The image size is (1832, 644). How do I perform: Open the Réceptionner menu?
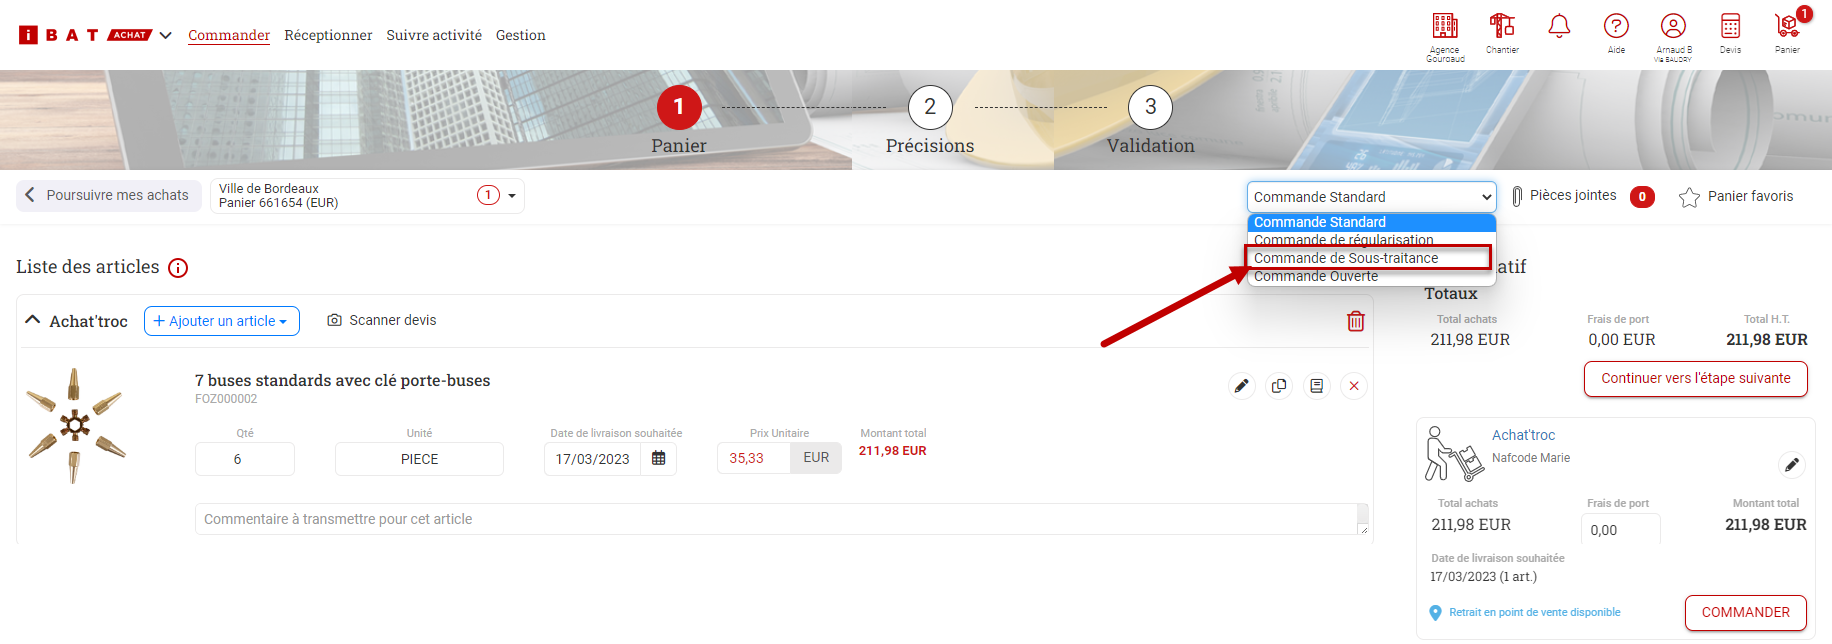[x=328, y=35]
